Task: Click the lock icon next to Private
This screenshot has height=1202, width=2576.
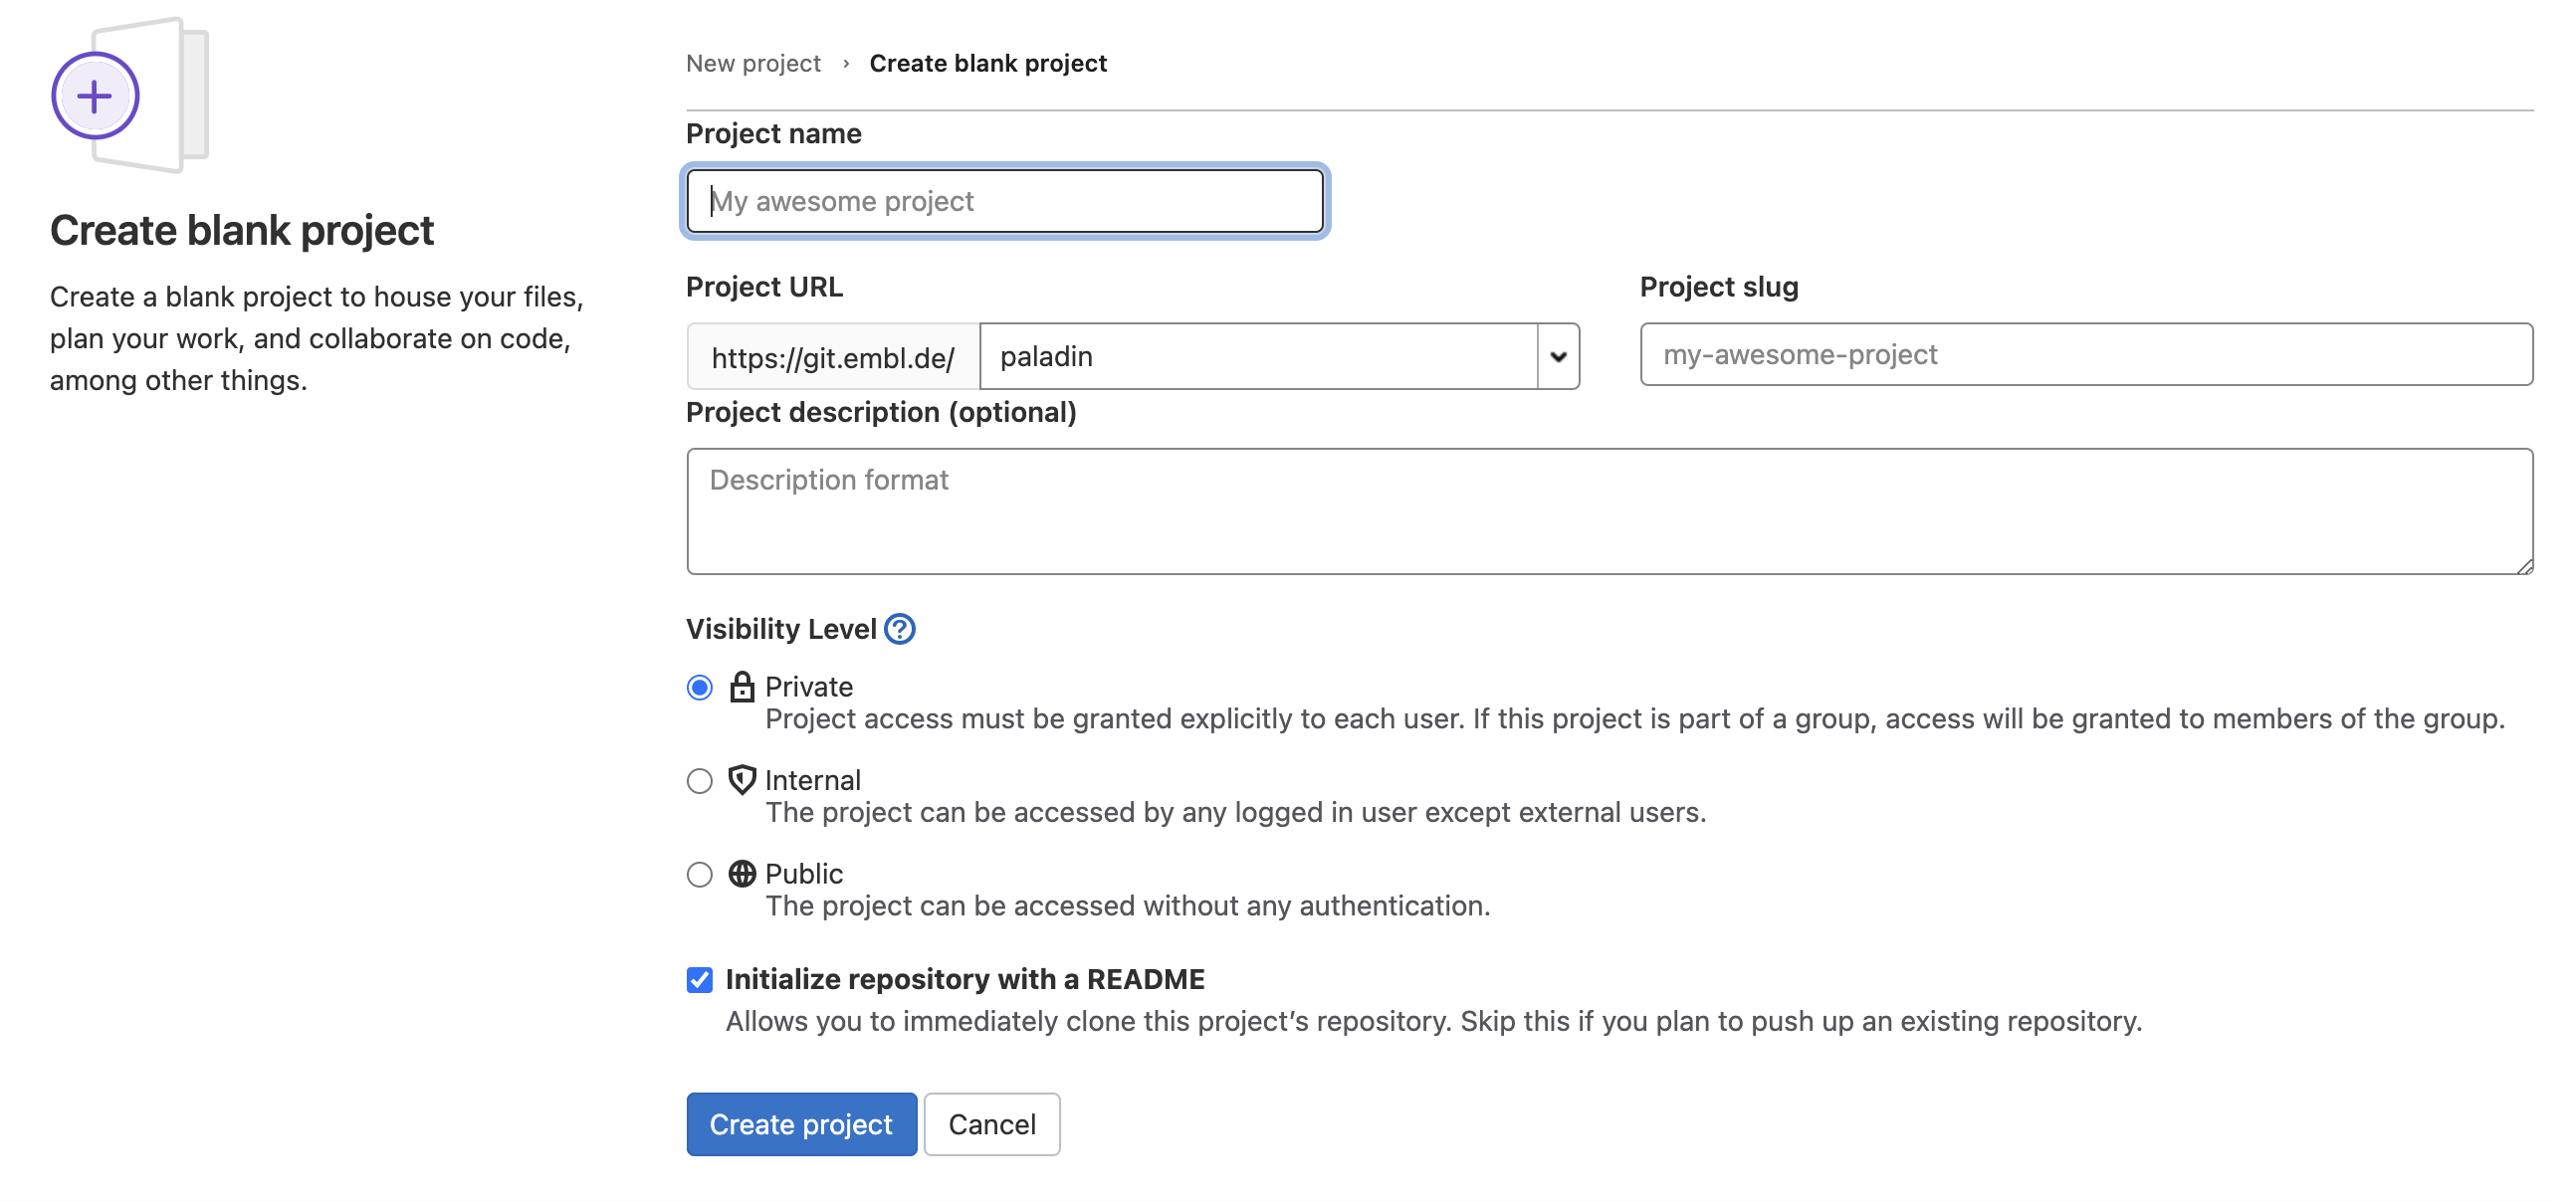Action: coord(742,687)
